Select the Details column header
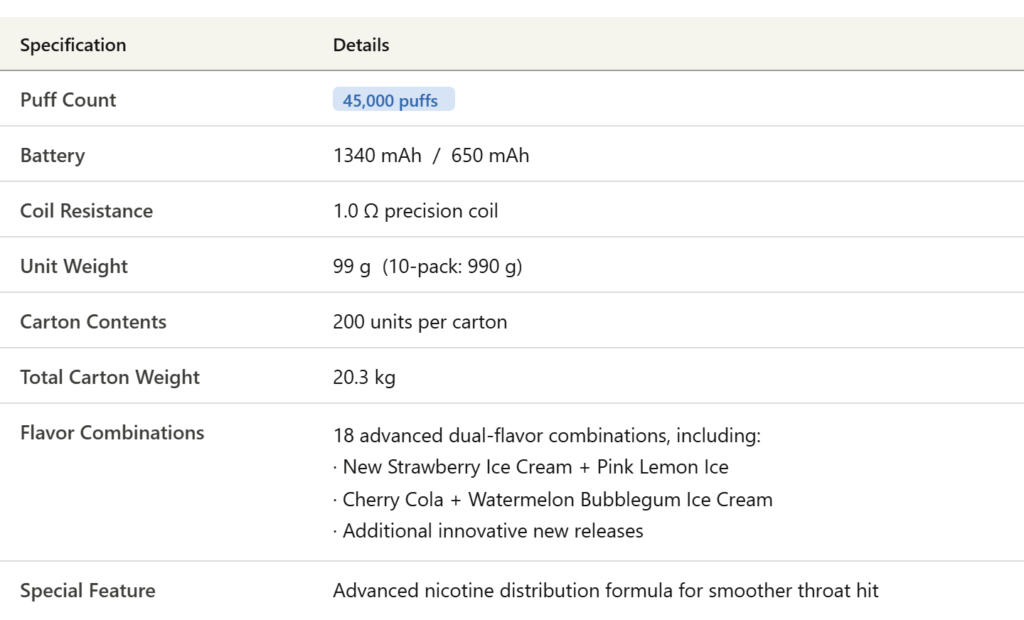1024x620 pixels. [360, 45]
